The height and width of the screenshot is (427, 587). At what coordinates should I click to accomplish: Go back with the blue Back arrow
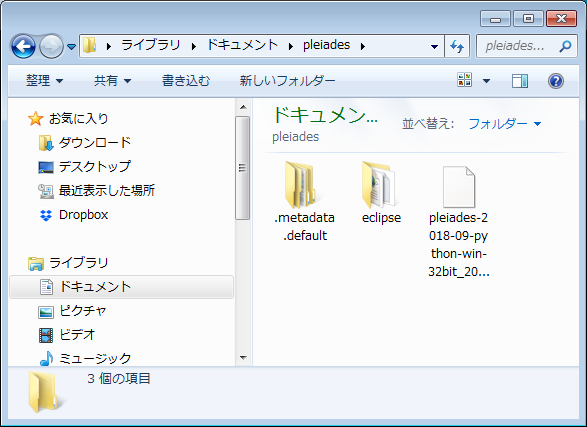(x=23, y=46)
